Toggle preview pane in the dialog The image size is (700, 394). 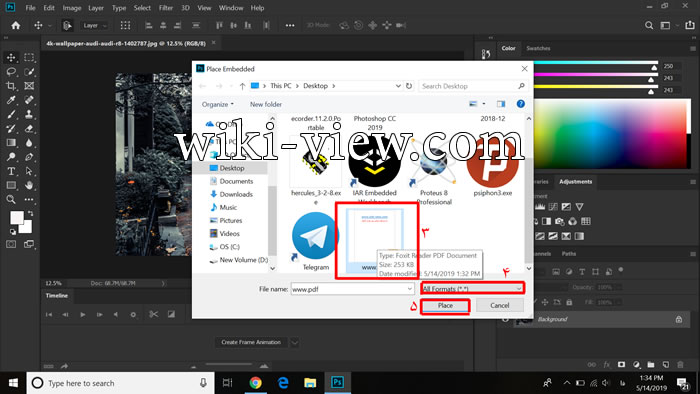[501, 104]
